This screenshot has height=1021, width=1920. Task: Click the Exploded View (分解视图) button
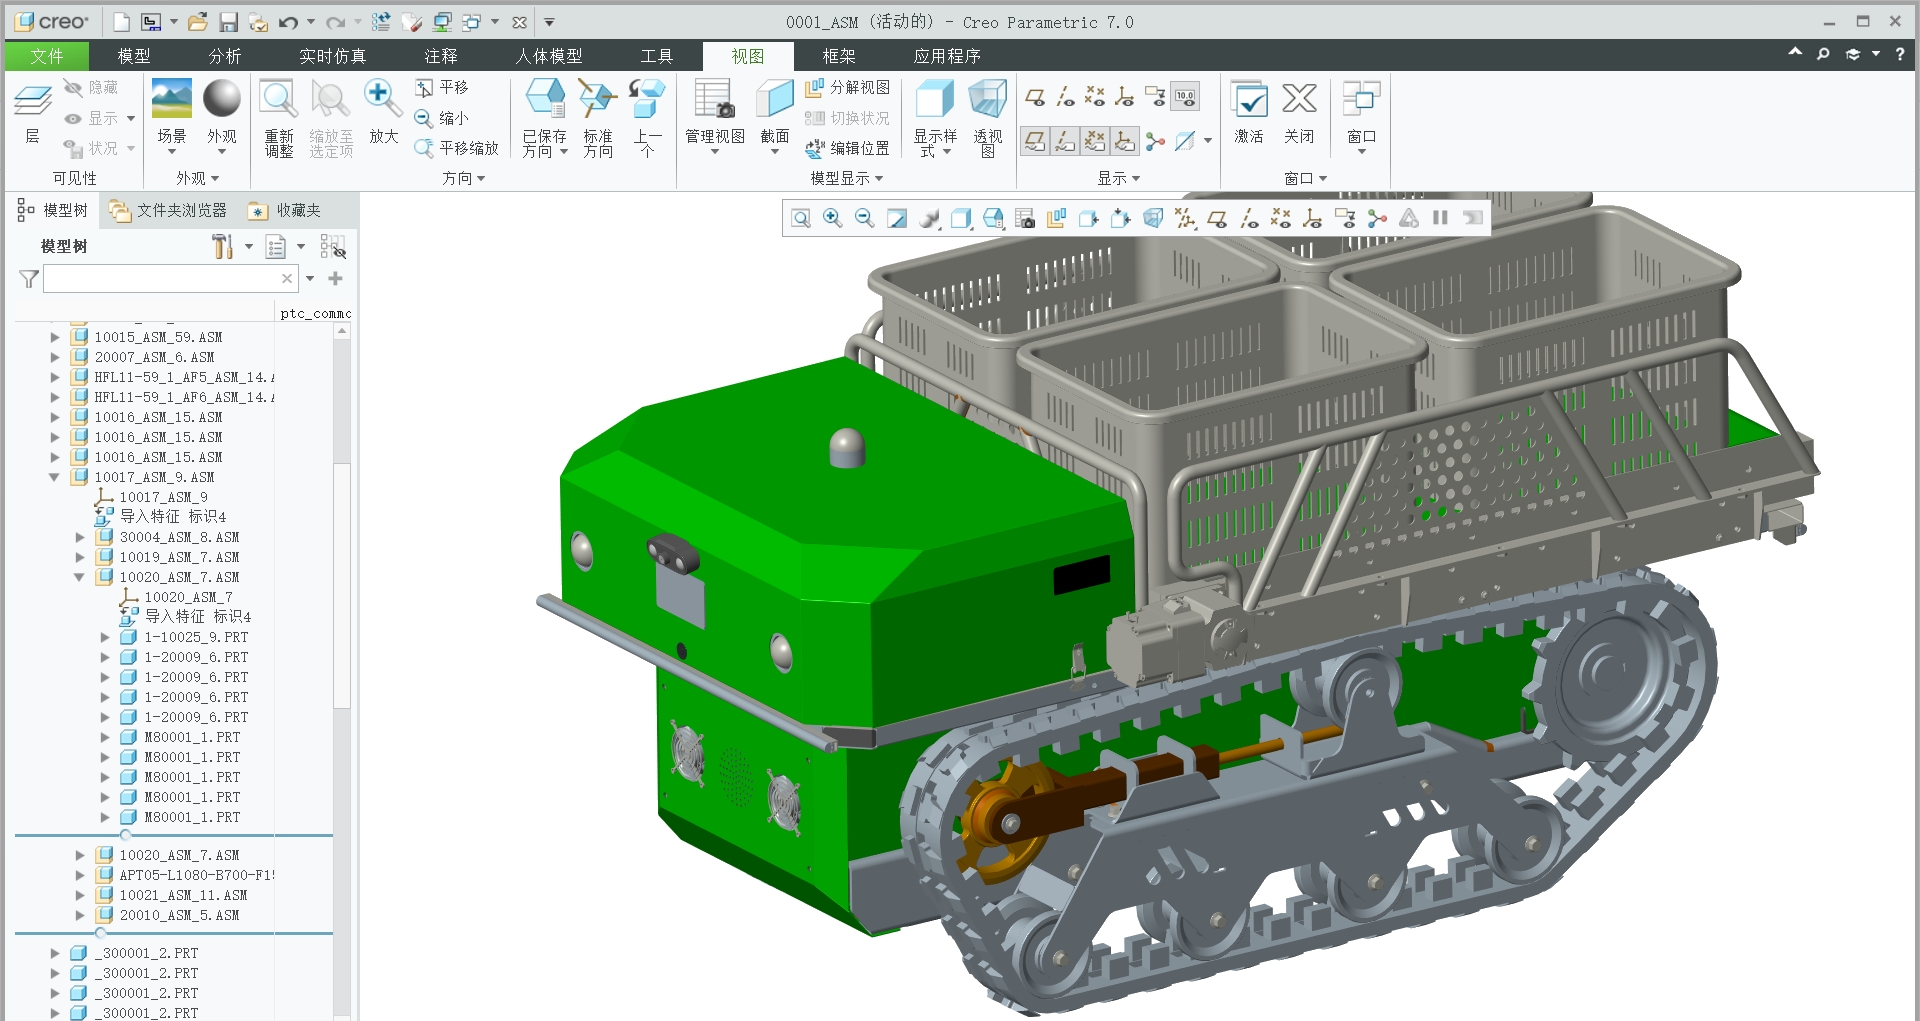848,88
